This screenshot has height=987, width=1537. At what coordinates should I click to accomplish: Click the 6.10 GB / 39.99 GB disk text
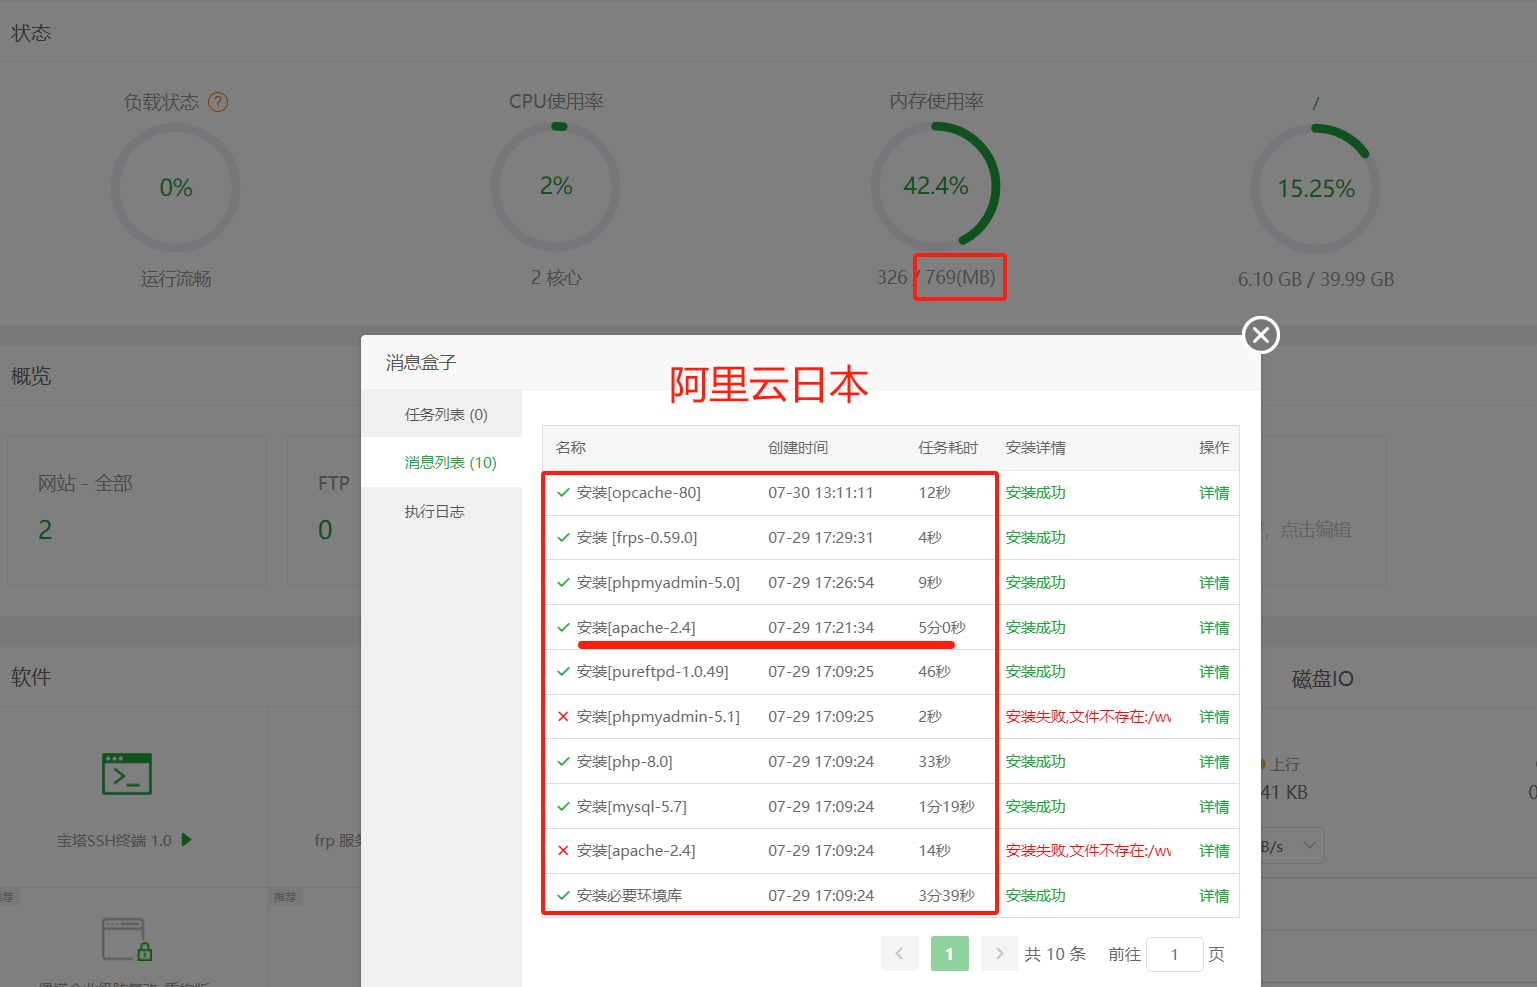pyautogui.click(x=1316, y=279)
